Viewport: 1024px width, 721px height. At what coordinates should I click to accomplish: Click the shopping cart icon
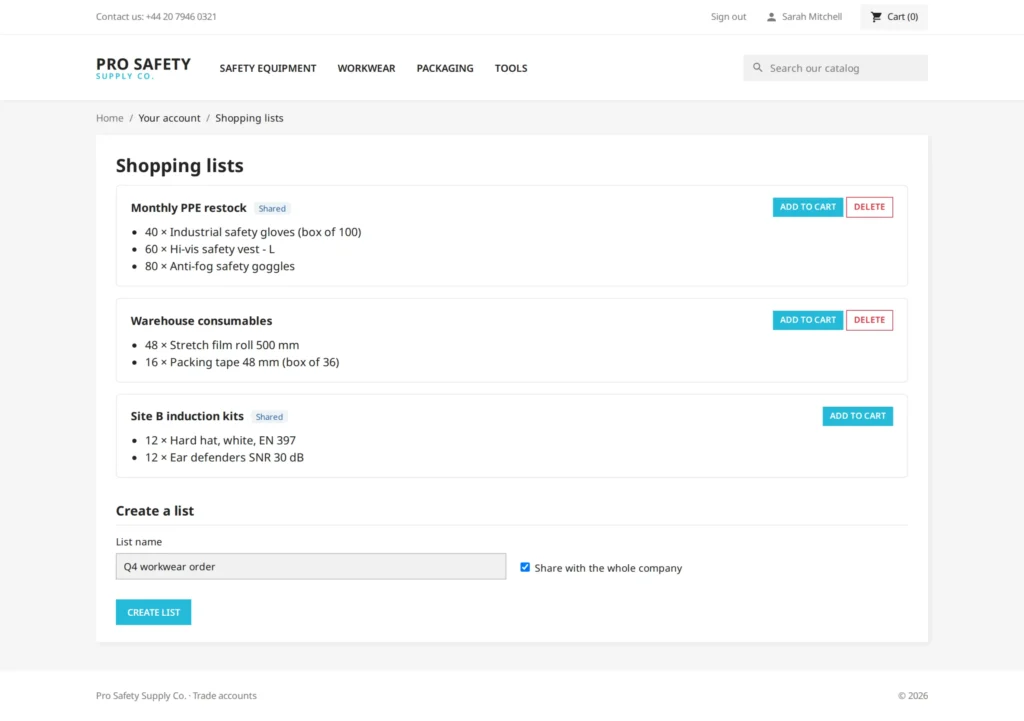[876, 17]
